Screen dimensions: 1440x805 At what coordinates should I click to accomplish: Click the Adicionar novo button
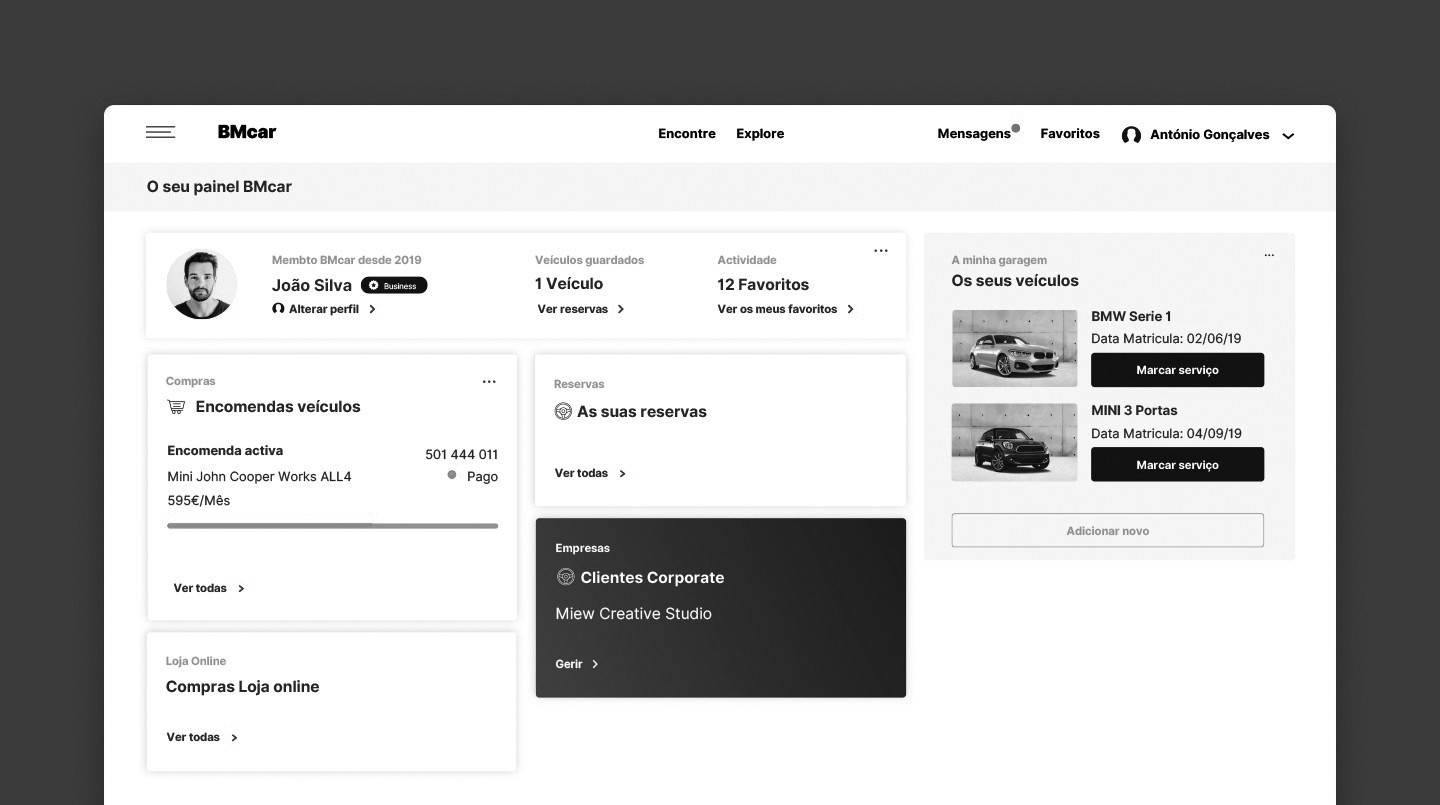pyautogui.click(x=1107, y=531)
